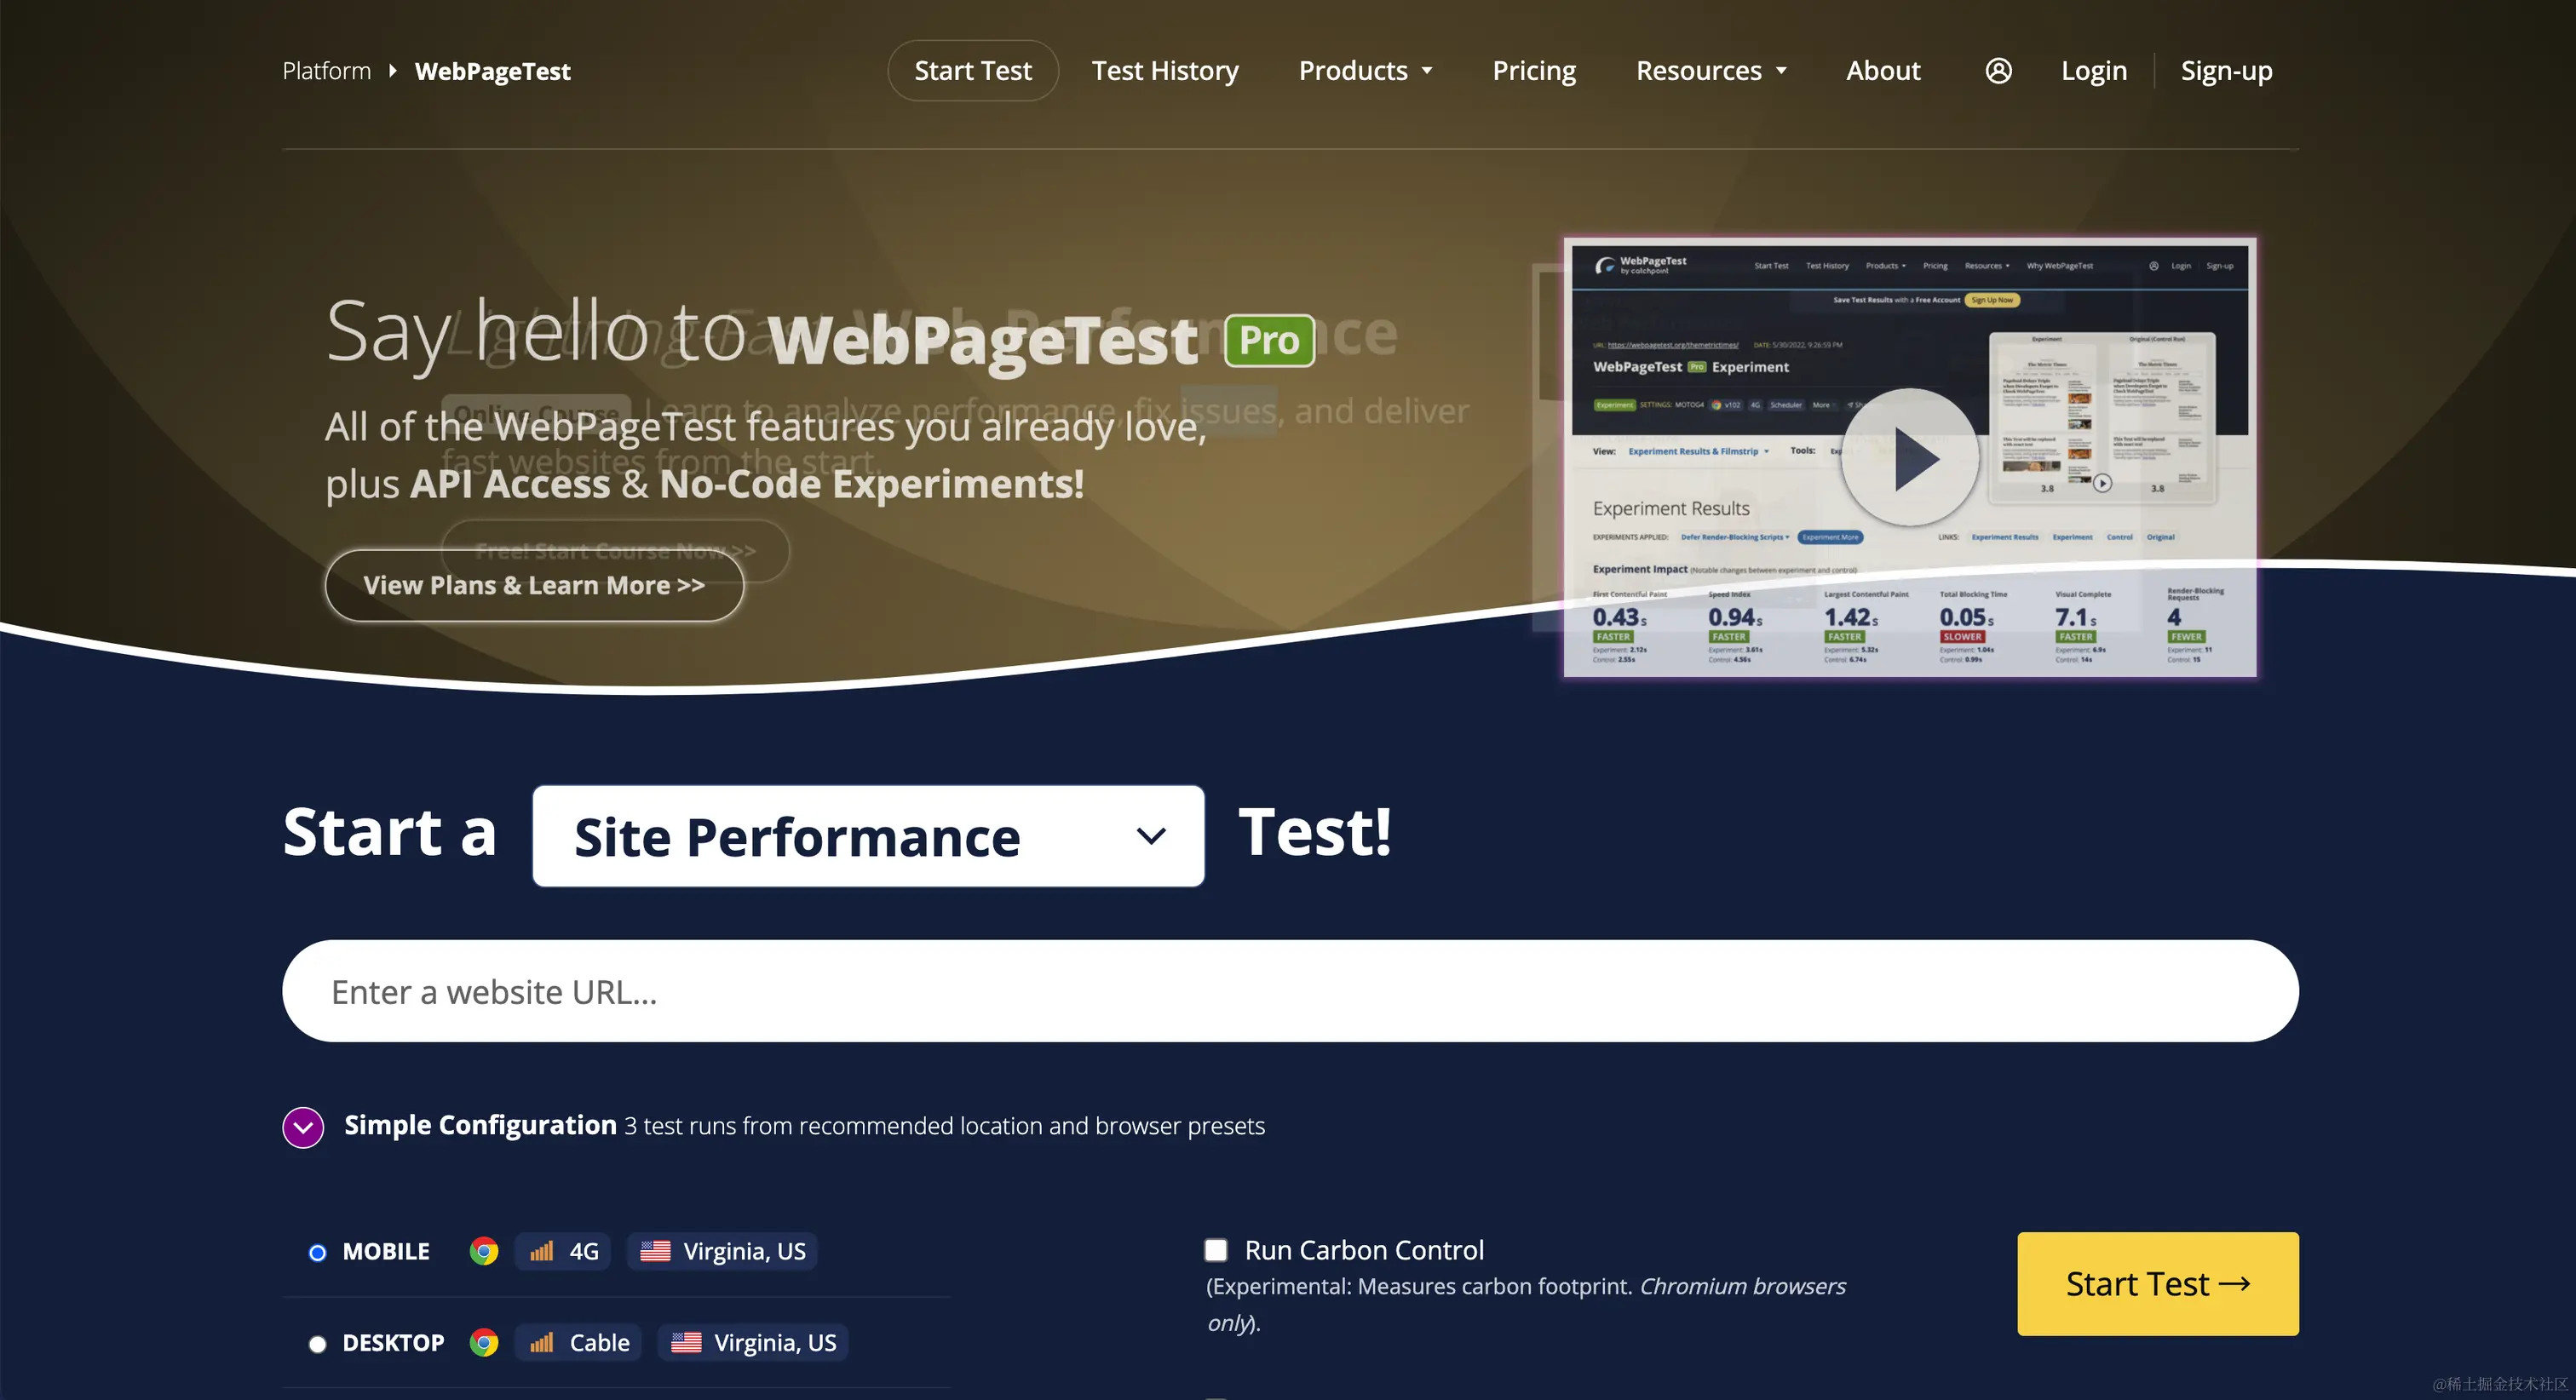2576x1400 pixels.
Task: Click the breadcrumb arrow after Platform
Action: pyautogui.click(x=393, y=71)
